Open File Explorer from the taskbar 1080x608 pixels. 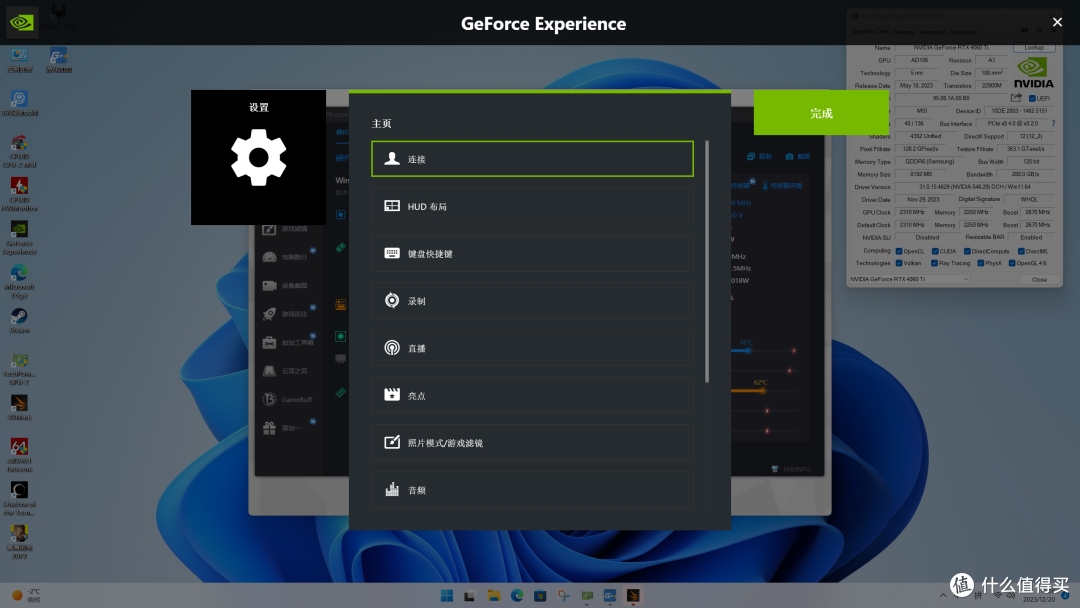click(494, 596)
